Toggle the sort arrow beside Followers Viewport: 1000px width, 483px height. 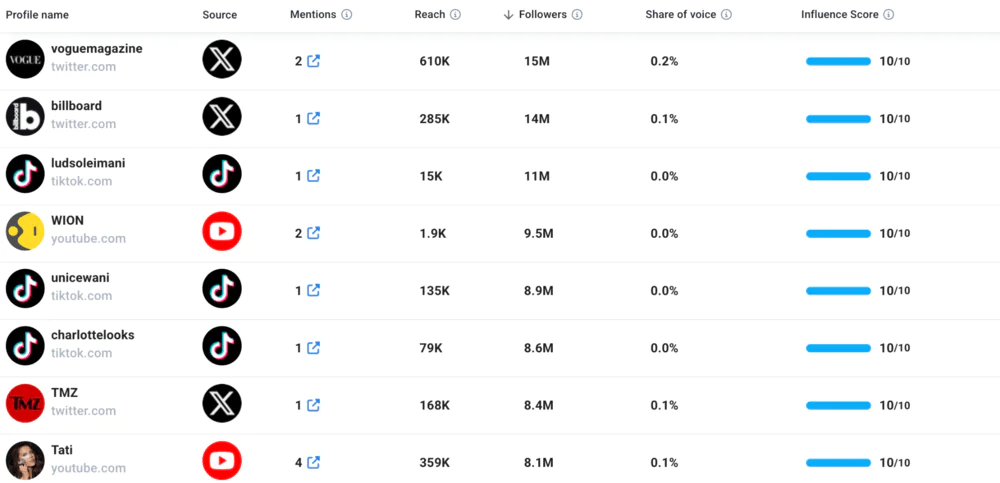point(508,15)
